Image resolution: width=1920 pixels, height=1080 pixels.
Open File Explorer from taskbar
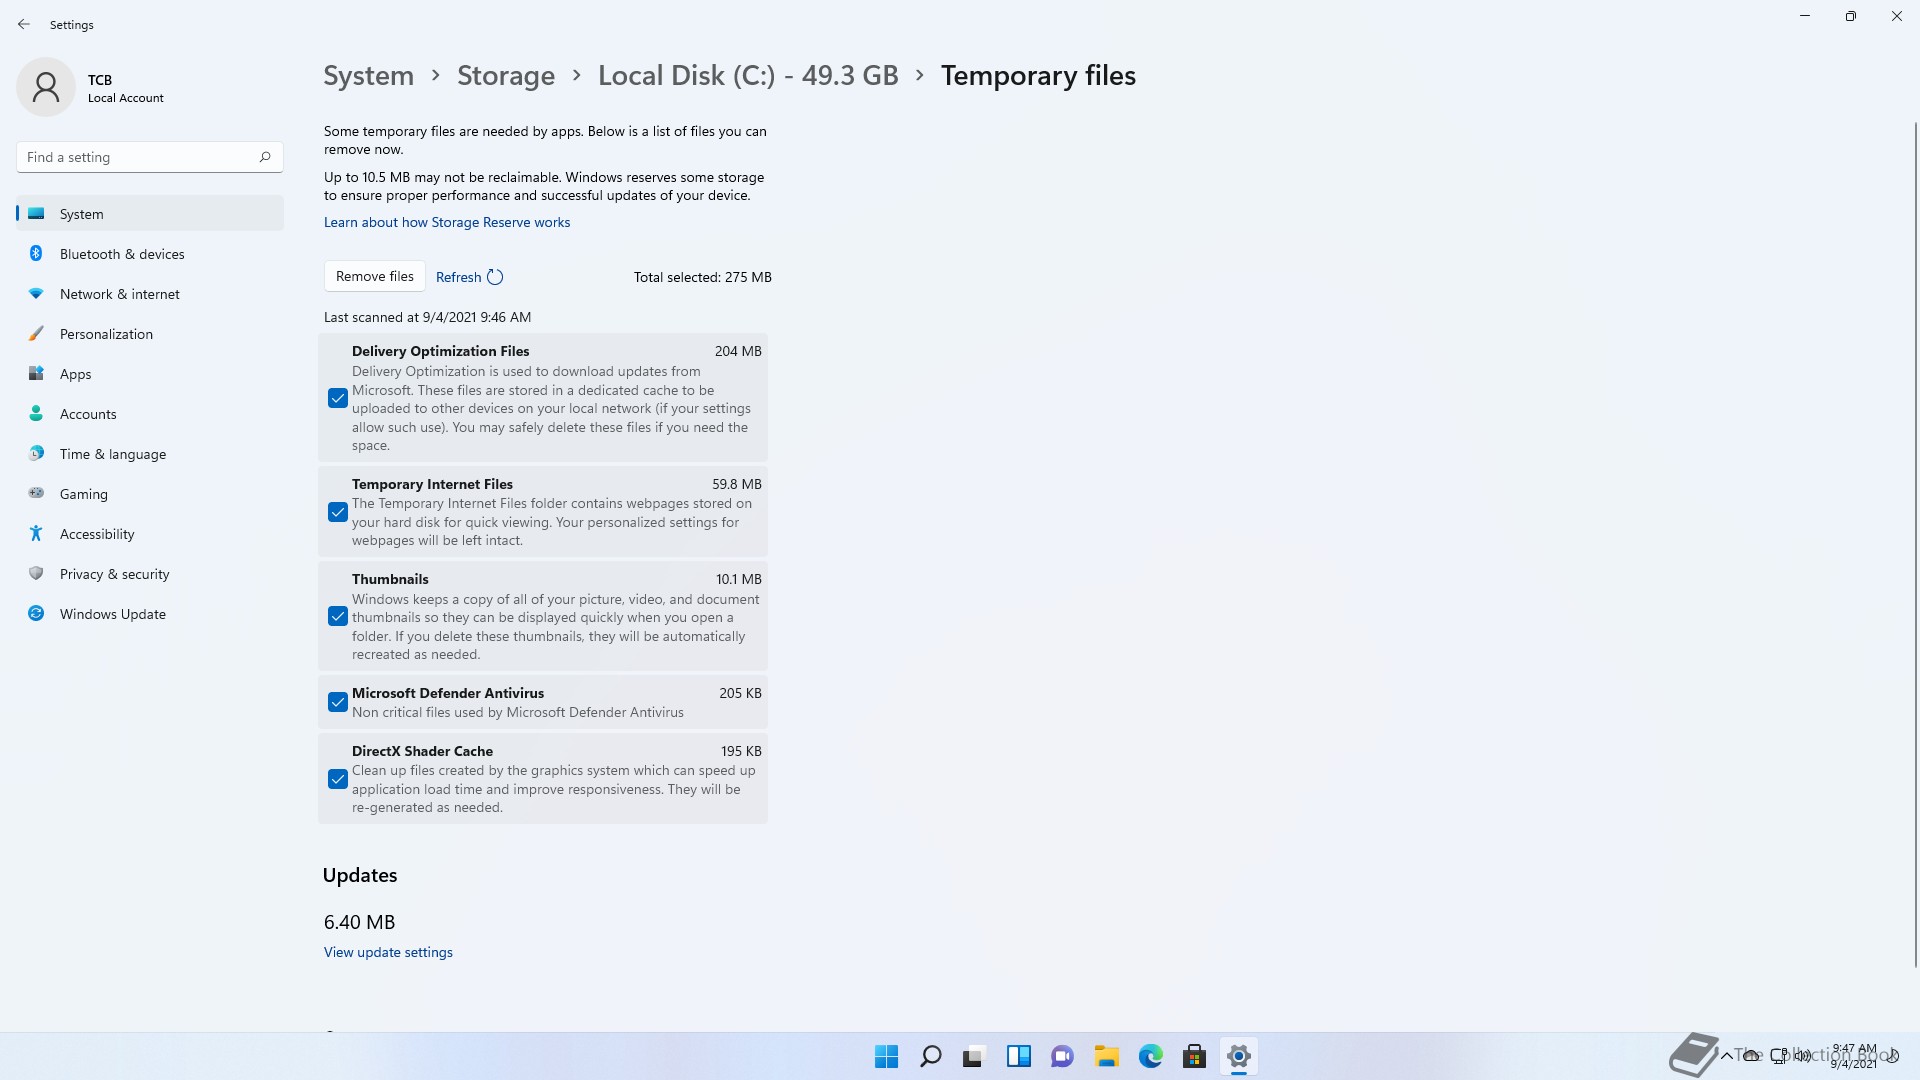(1106, 1056)
